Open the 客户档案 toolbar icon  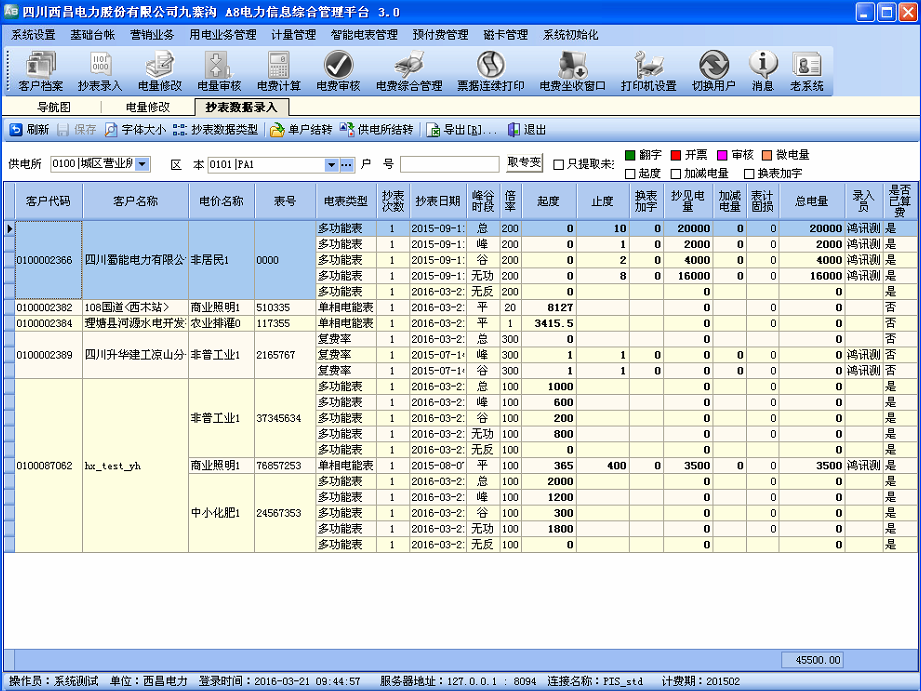pos(40,70)
